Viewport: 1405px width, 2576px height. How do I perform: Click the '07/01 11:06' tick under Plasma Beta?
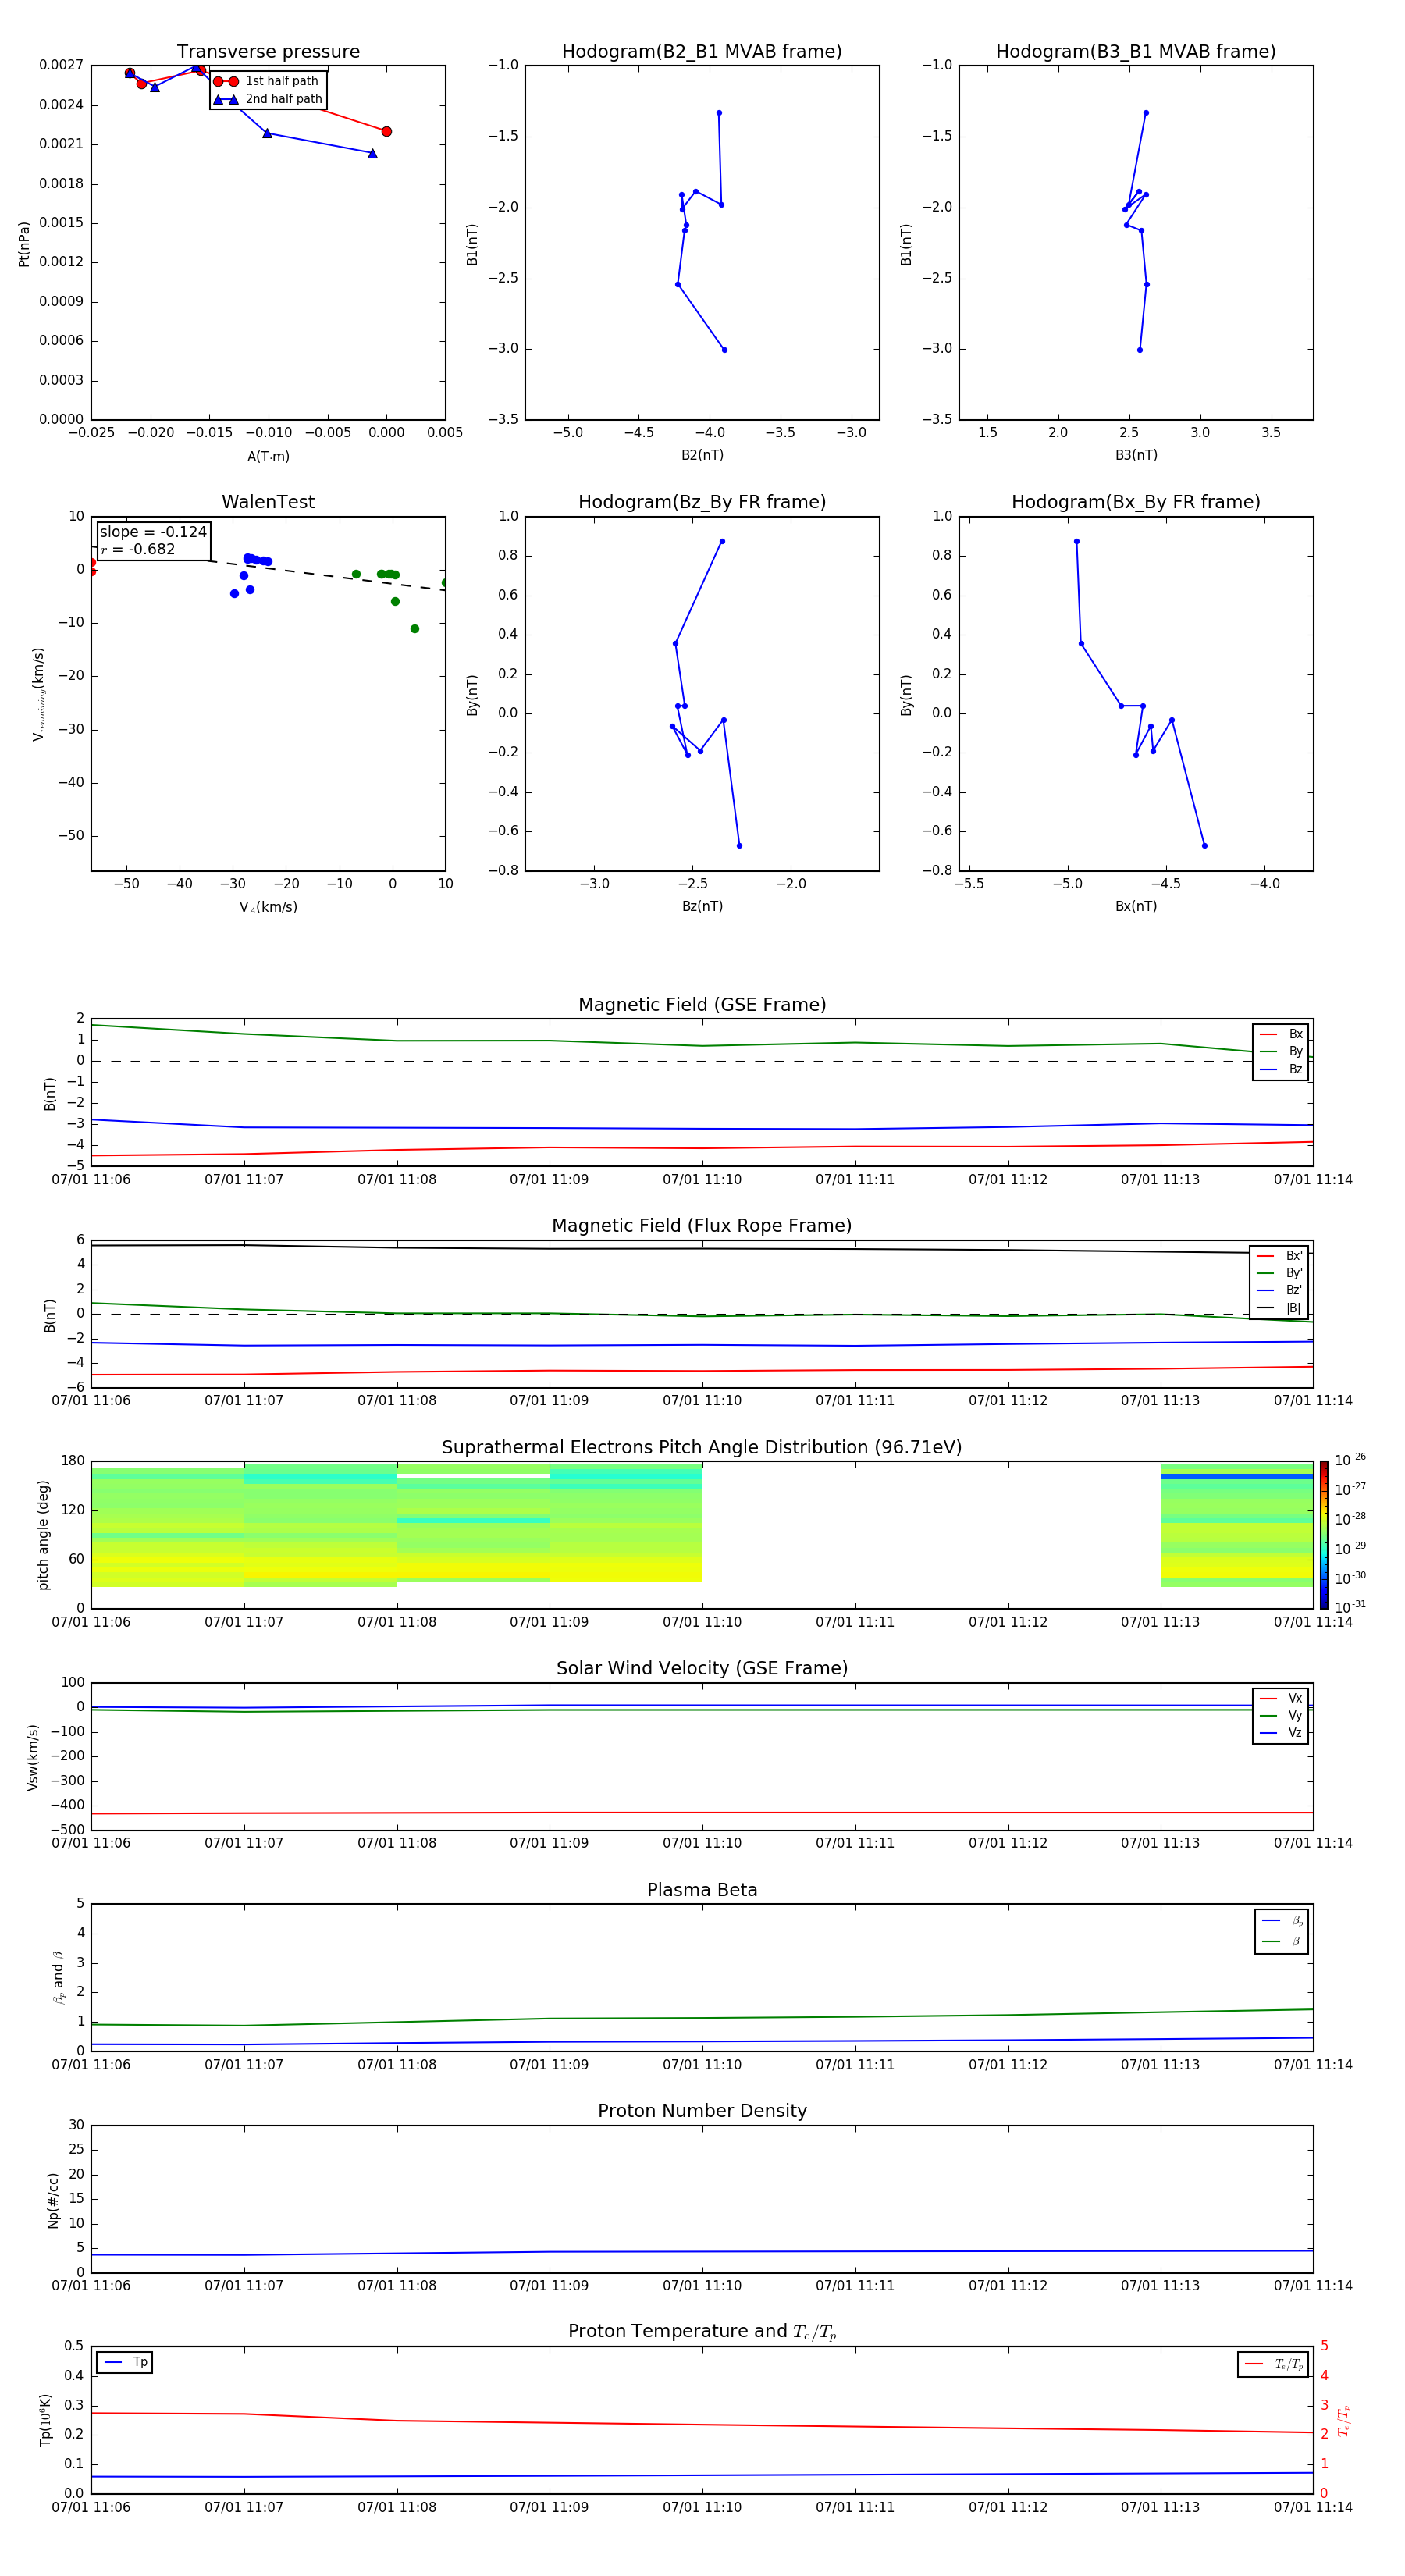91,2064
